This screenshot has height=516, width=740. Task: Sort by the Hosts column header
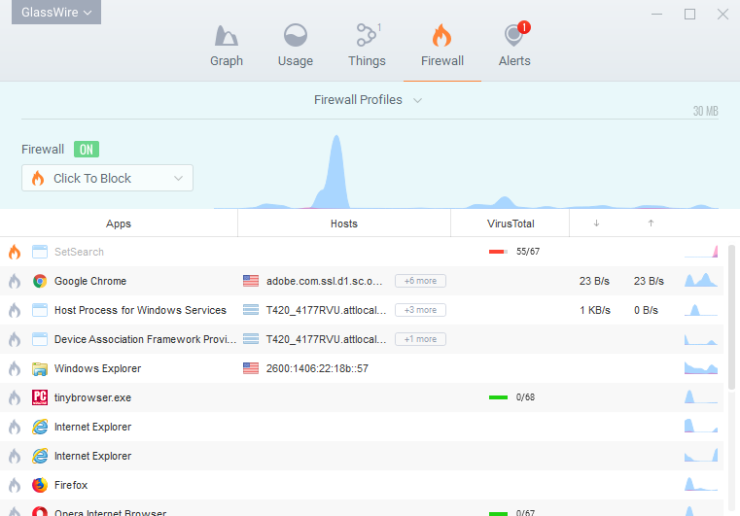coord(344,224)
